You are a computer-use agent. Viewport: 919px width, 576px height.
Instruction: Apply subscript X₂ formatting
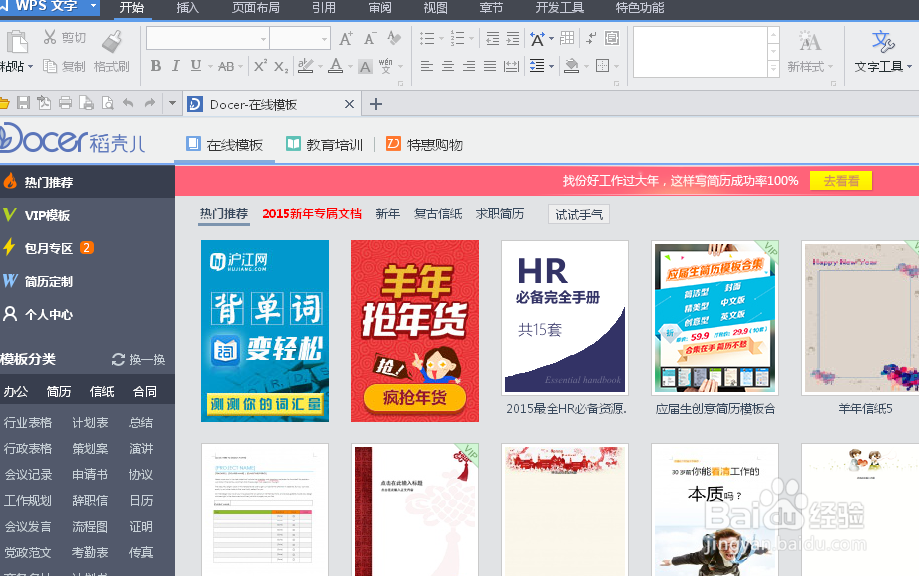click(x=281, y=66)
